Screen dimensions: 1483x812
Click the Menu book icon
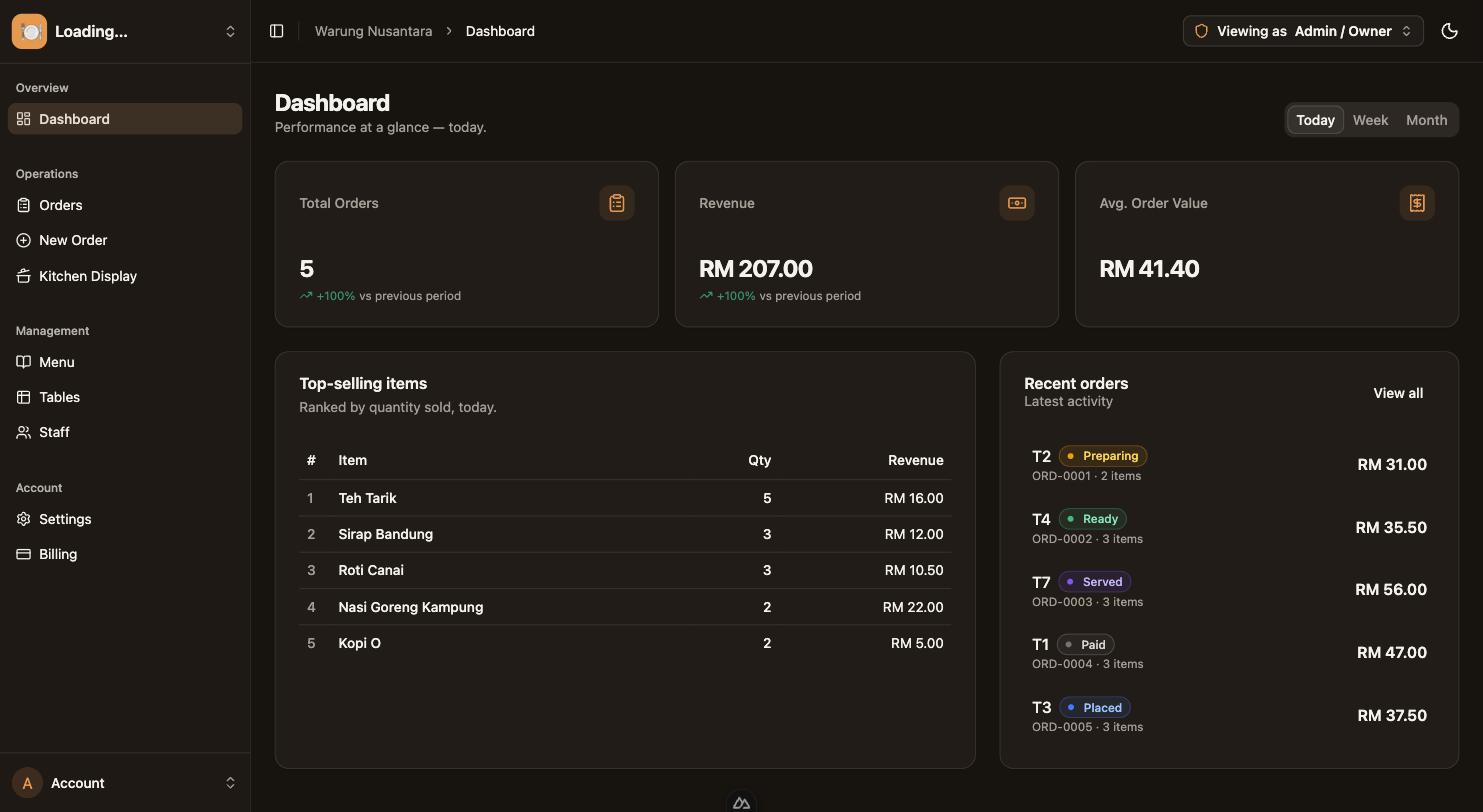(x=24, y=362)
